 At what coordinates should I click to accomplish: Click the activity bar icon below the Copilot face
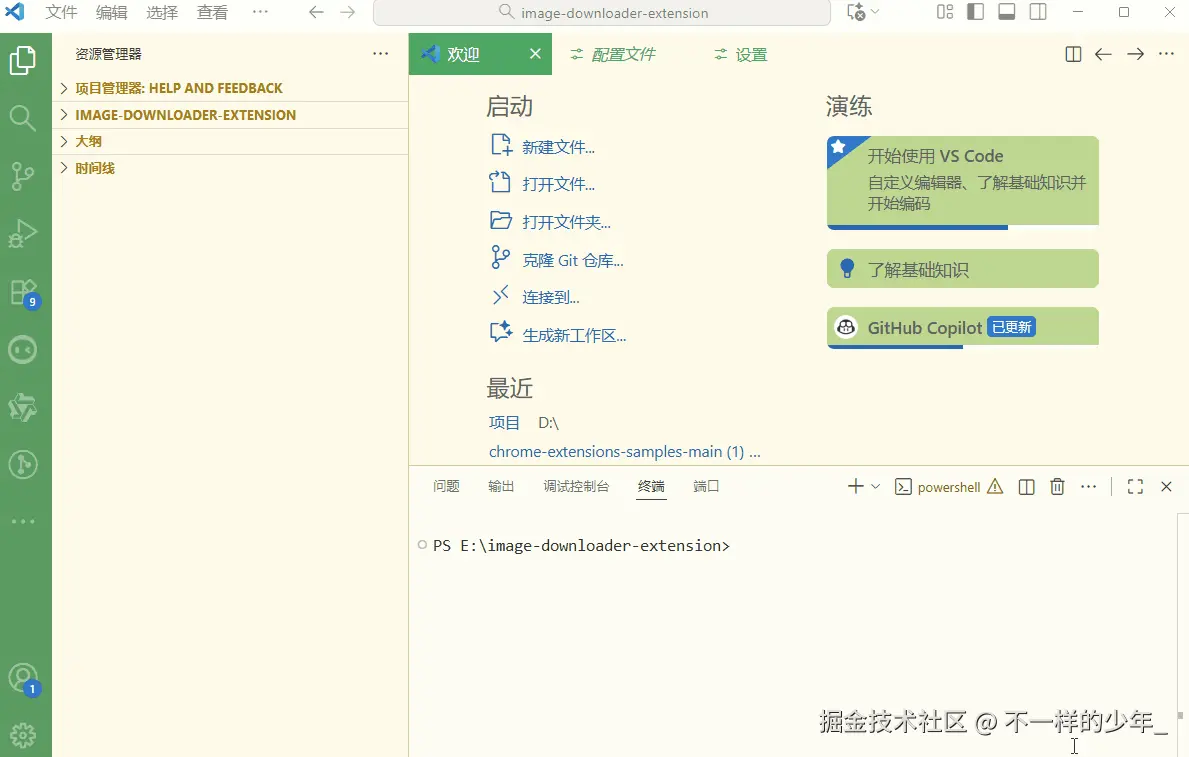tap(23, 407)
